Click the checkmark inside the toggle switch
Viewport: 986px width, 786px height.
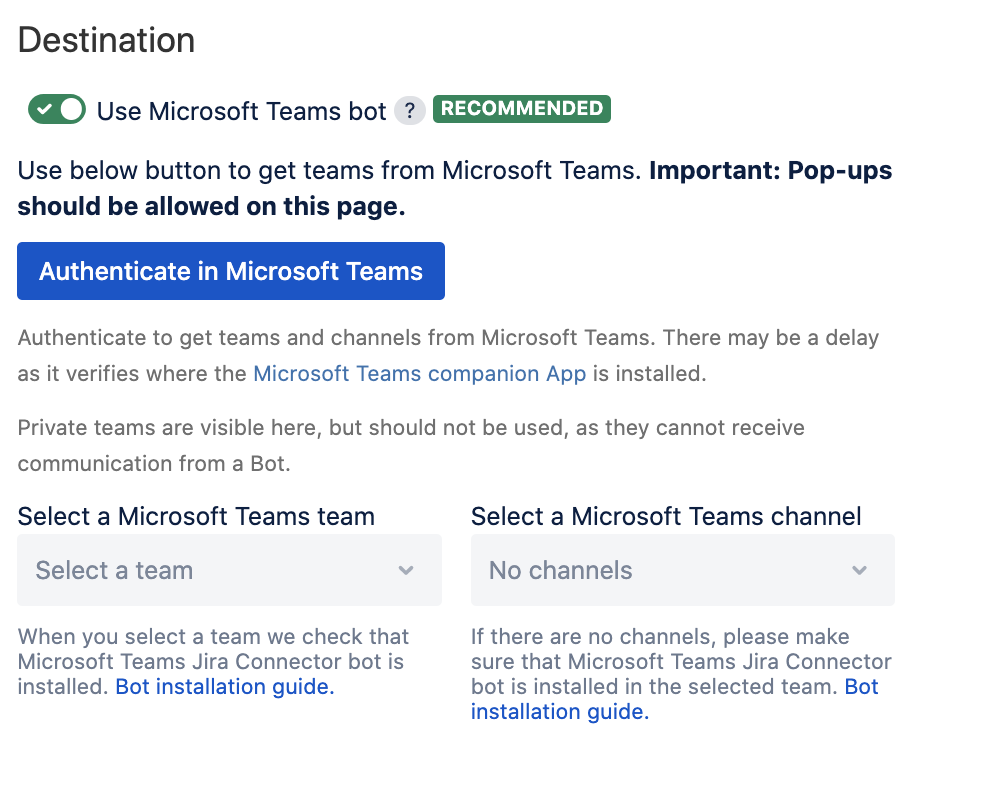[44, 110]
